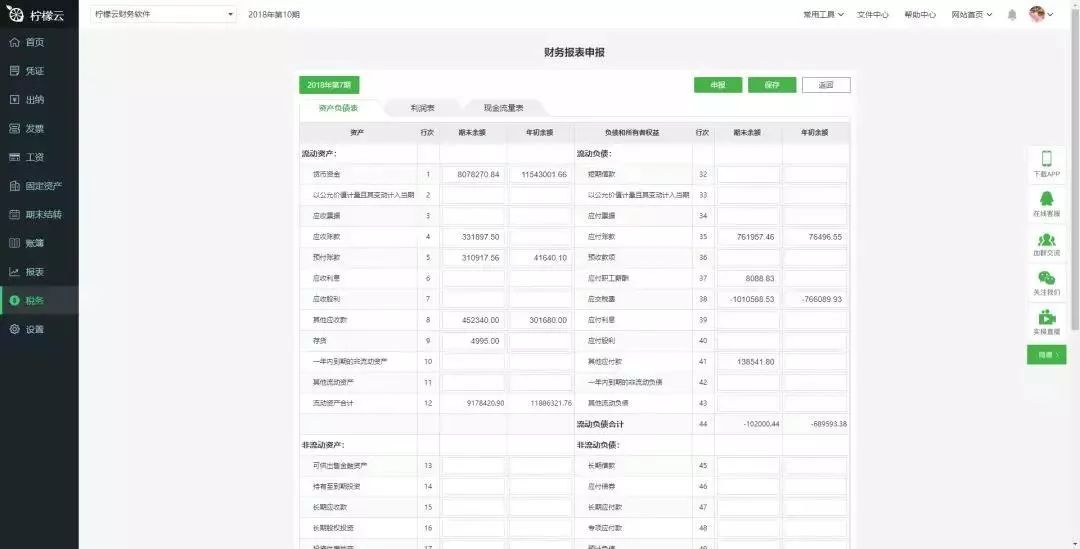Switch to the 现金流量表 tab

[x=503, y=108]
